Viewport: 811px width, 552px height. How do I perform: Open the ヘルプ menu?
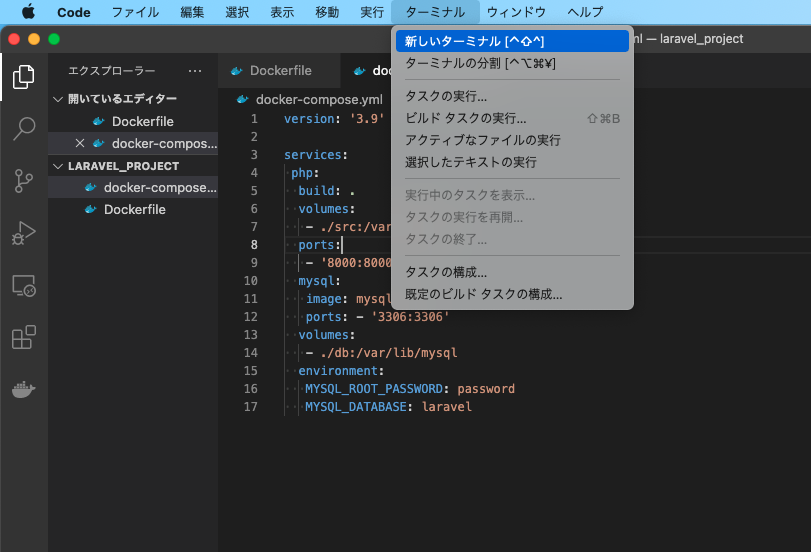pyautogui.click(x=585, y=12)
